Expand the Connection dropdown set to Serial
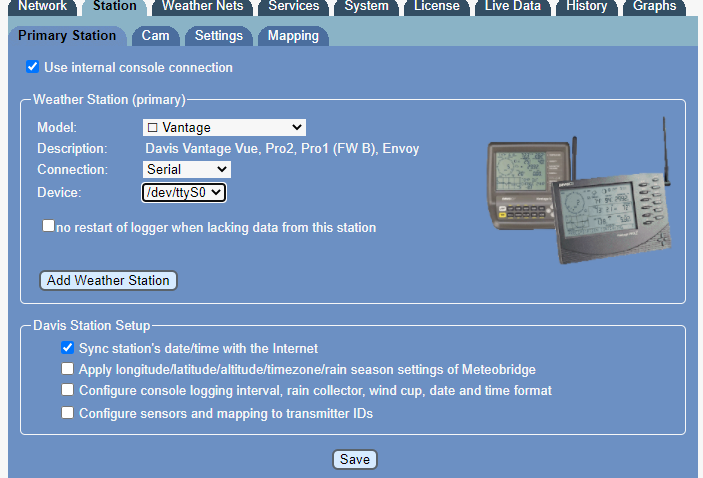Screen dimensions: 703x478 pyautogui.click(x=186, y=170)
